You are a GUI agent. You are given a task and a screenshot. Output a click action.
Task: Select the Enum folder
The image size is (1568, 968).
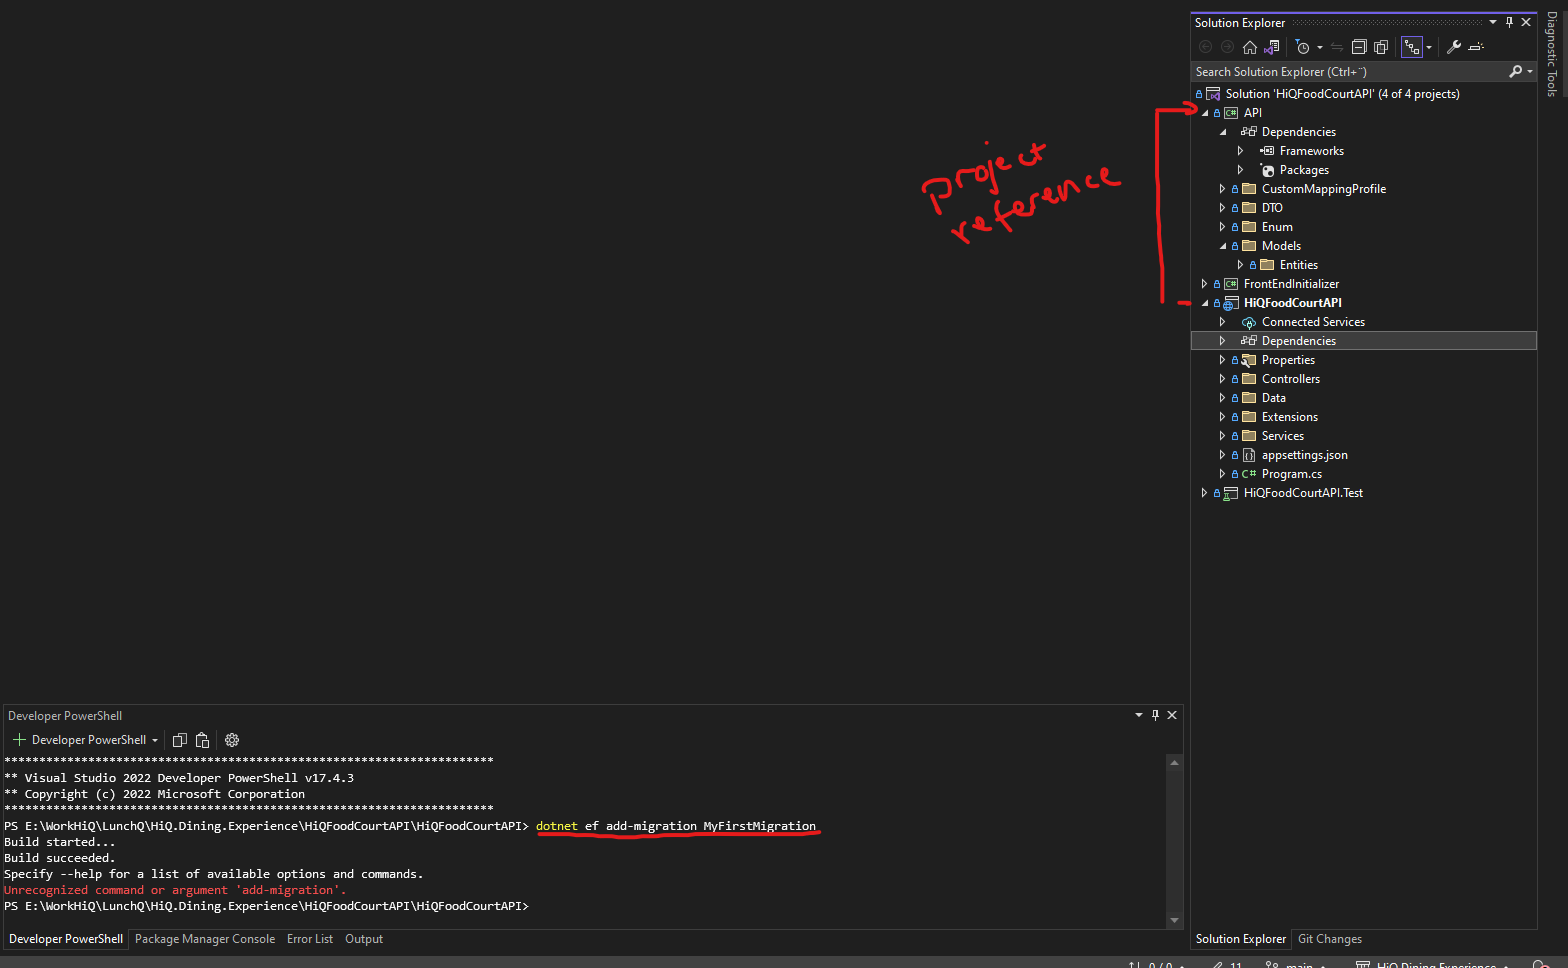[x=1277, y=227]
